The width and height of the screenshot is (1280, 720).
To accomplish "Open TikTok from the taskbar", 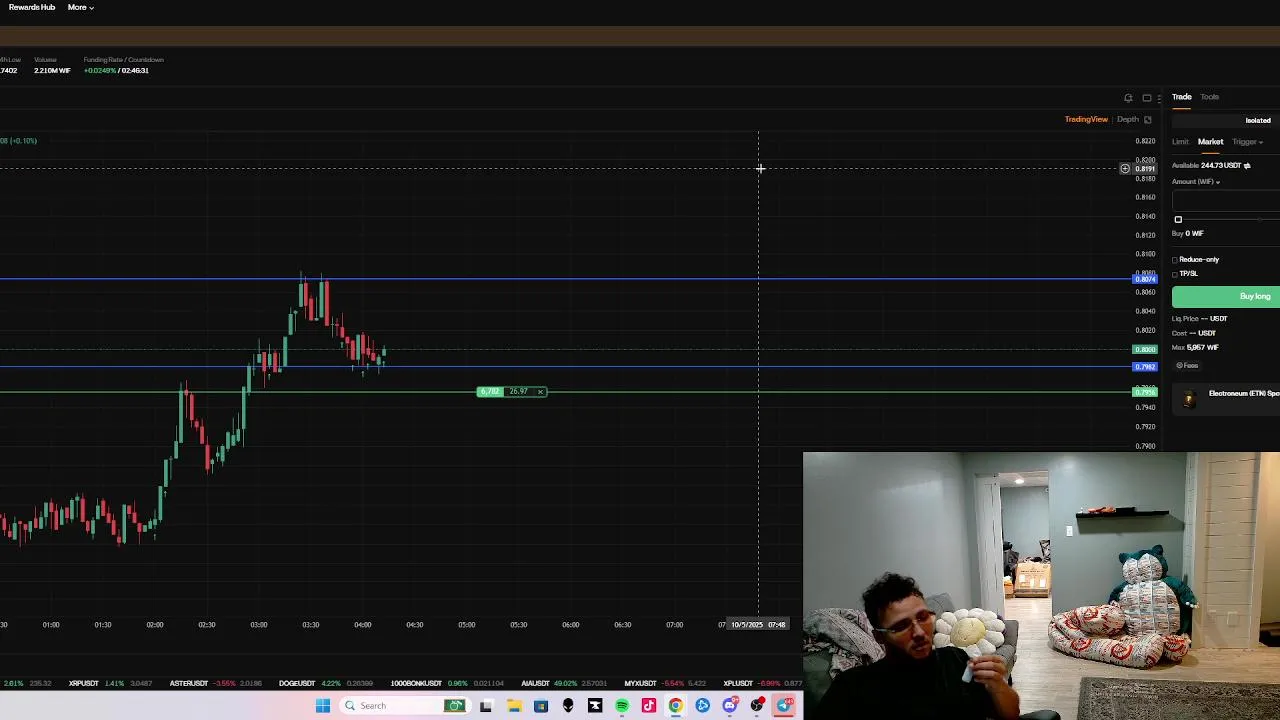I will click(649, 706).
